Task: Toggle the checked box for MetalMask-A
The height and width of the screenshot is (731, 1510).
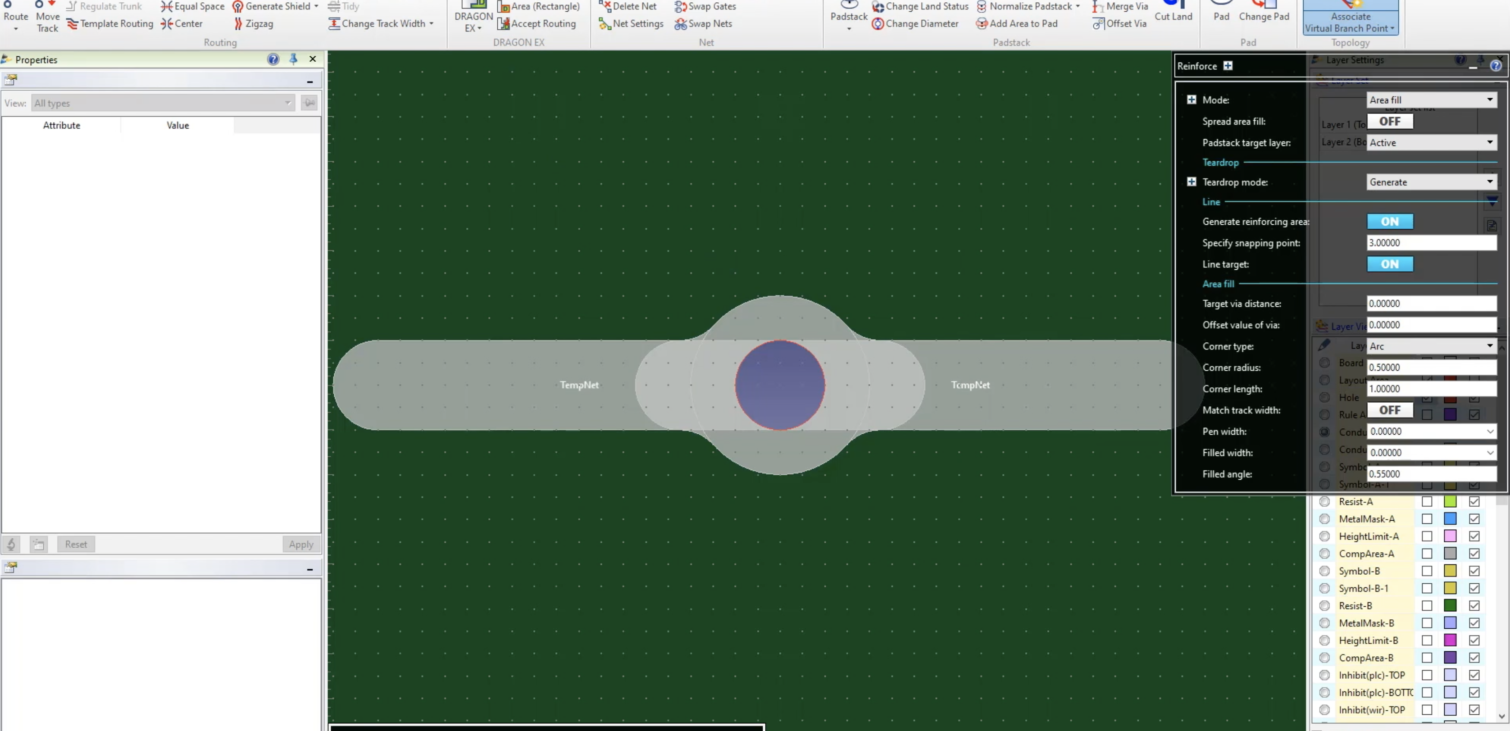Action: click(1474, 519)
